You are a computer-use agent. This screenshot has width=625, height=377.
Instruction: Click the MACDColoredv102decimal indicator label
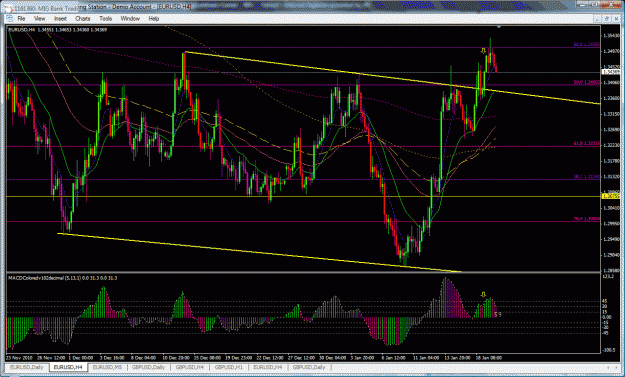point(63,278)
